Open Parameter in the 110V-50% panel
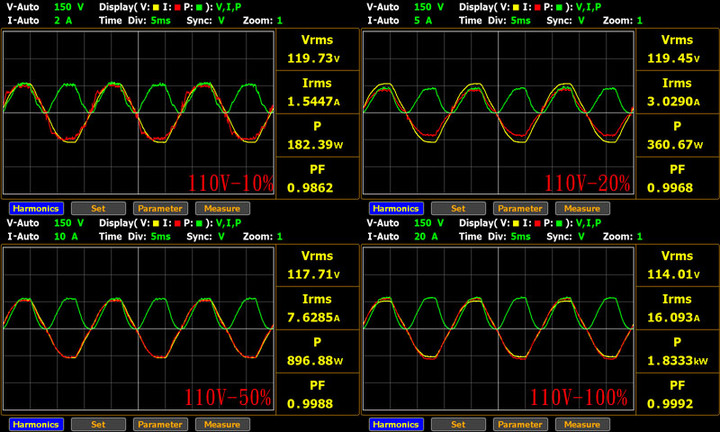Image resolution: width=720 pixels, height=432 pixels. tap(160, 424)
